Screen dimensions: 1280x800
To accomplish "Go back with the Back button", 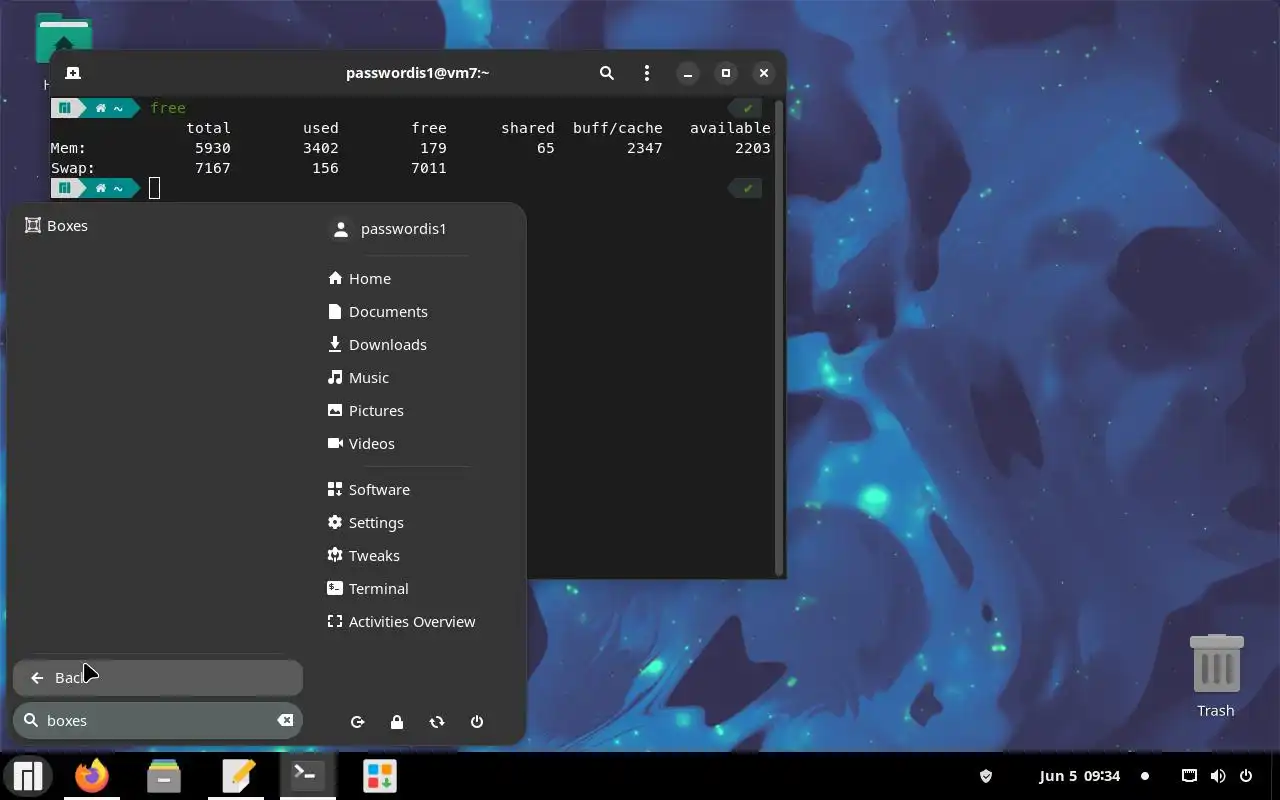I will [x=157, y=678].
